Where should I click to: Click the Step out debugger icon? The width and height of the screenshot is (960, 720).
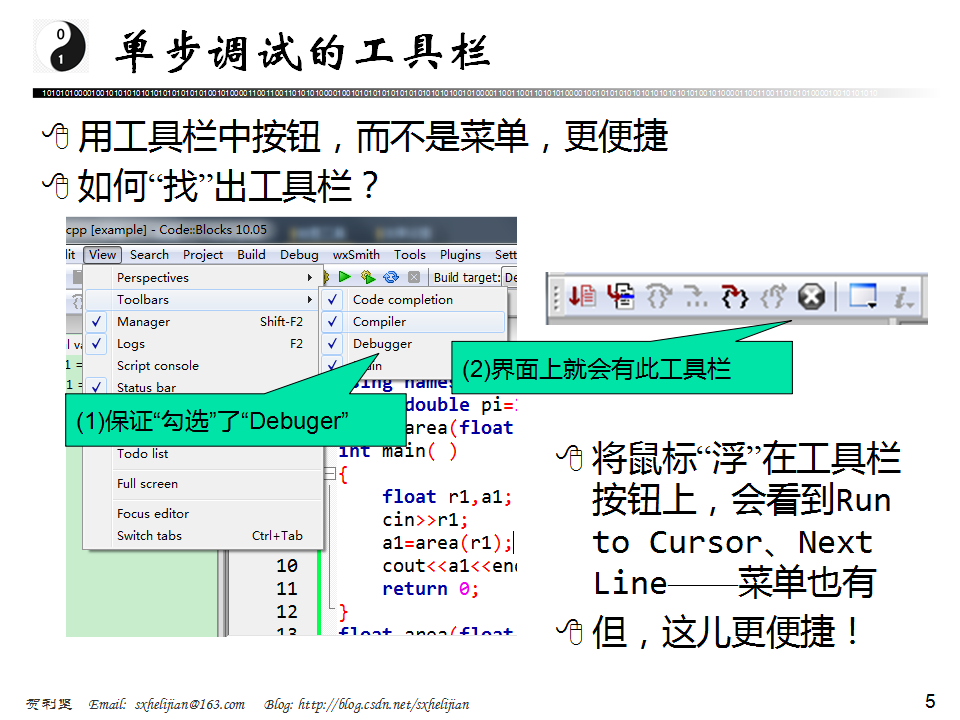click(x=773, y=297)
